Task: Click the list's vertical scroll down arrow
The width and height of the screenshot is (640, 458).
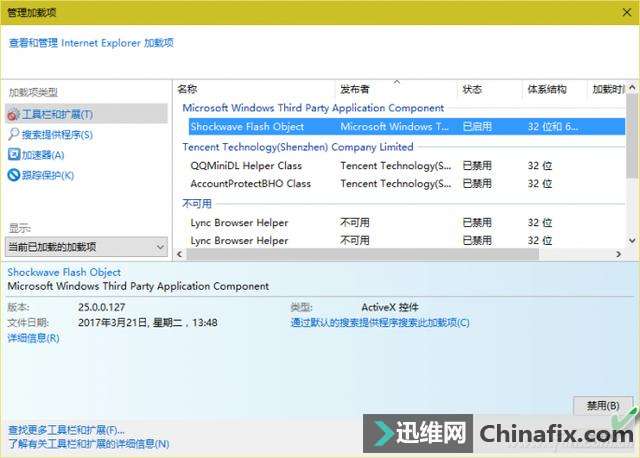Action: tap(632, 240)
